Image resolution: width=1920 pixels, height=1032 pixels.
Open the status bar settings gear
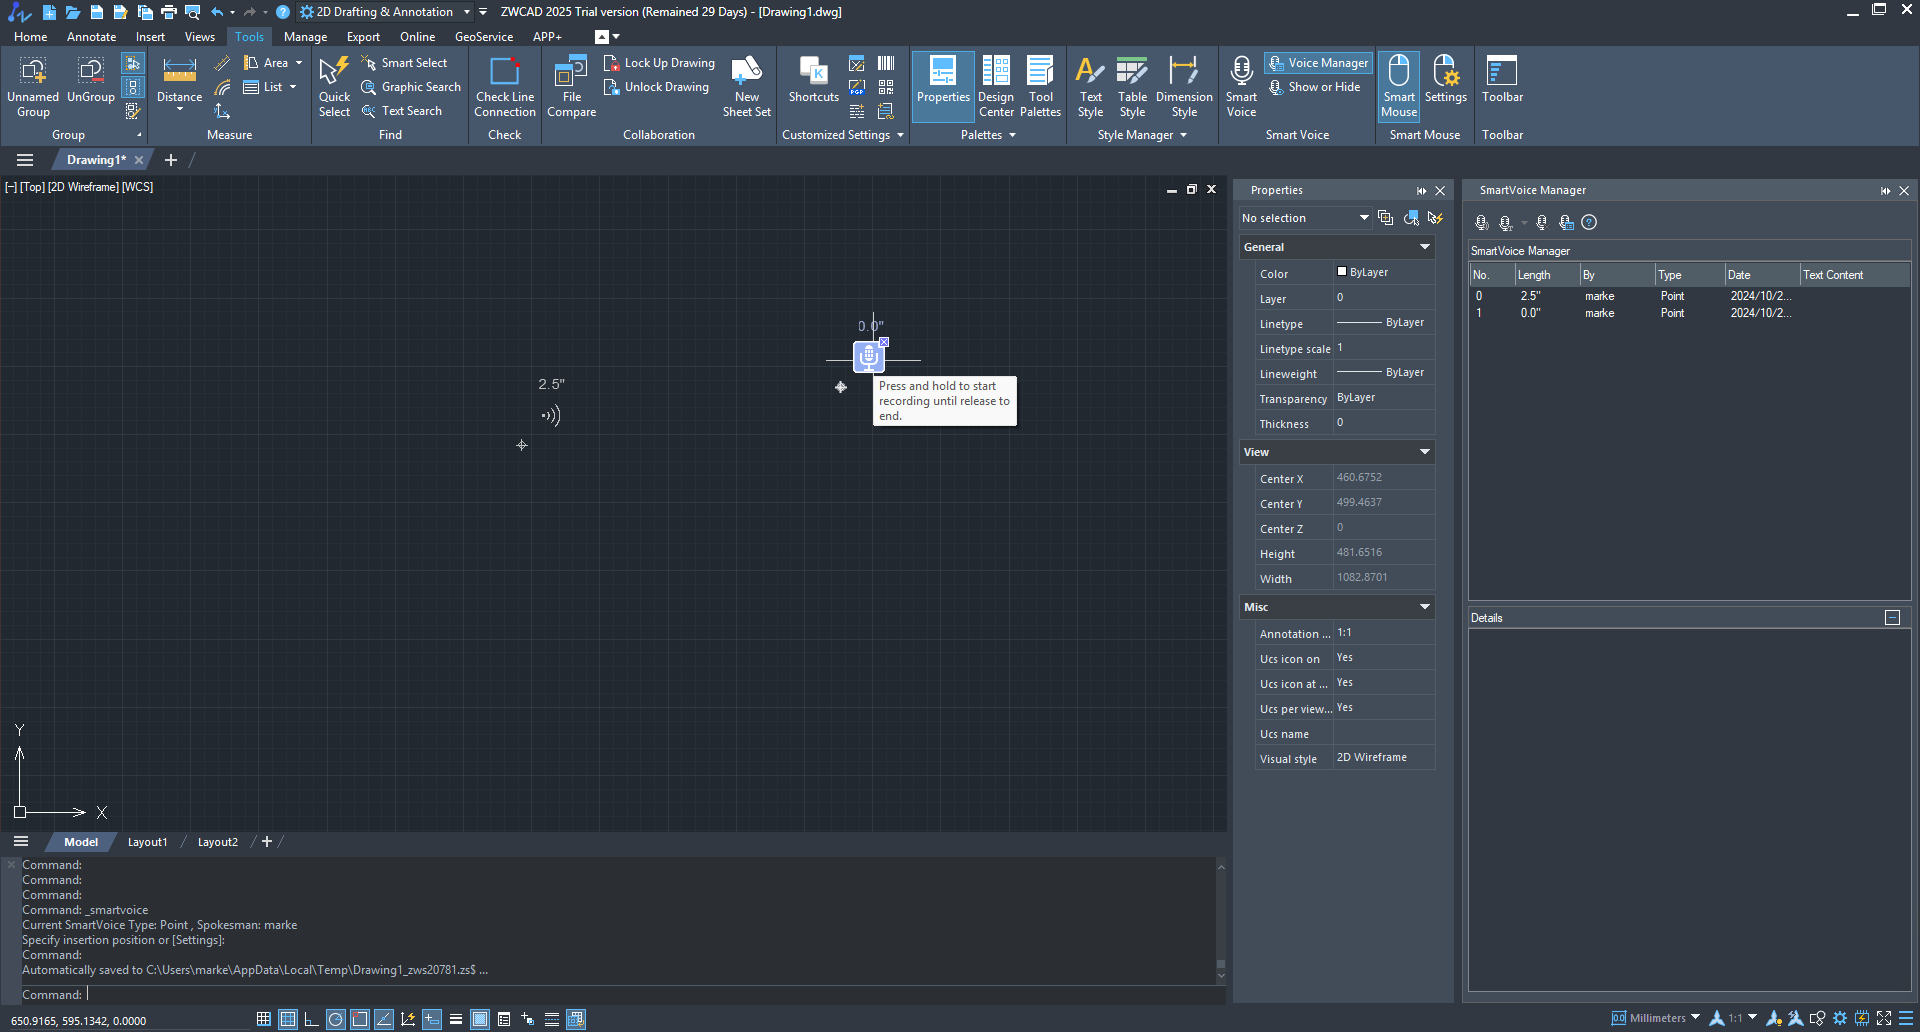click(x=1839, y=1018)
